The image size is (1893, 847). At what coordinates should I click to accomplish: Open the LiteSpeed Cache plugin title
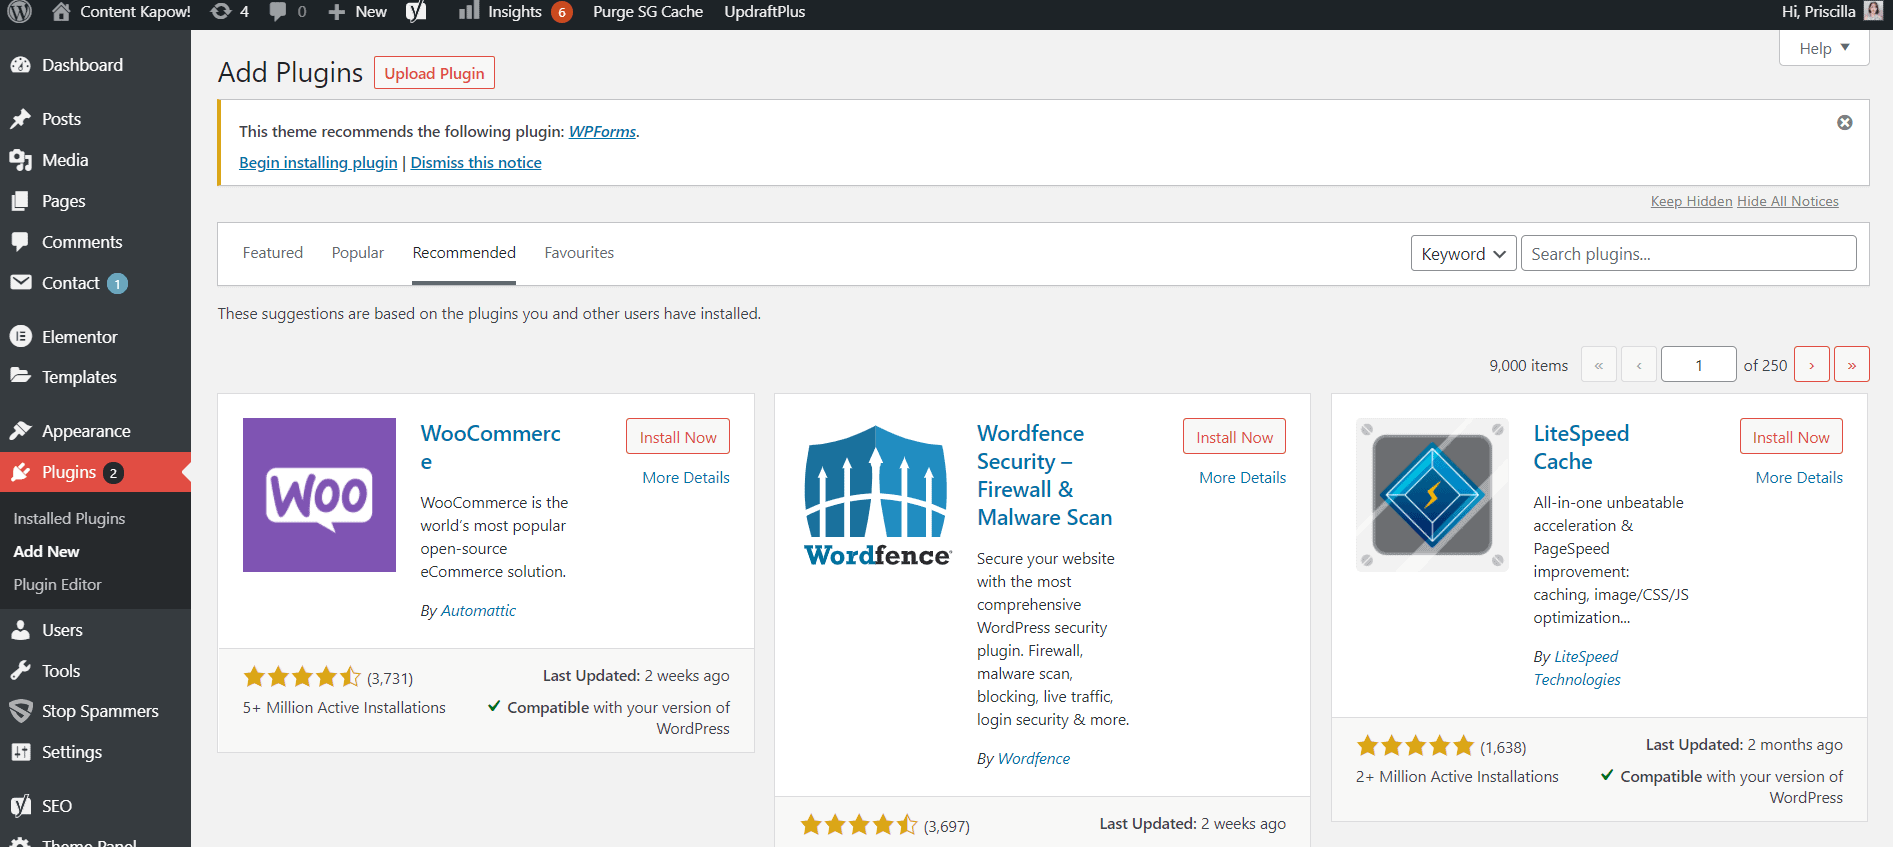1581,447
